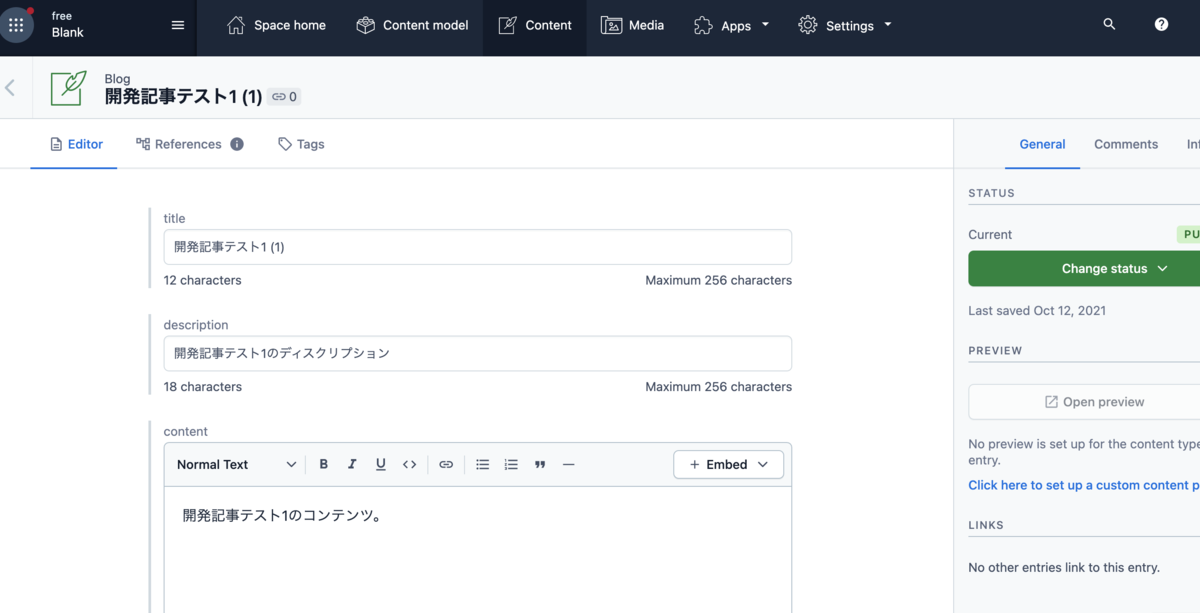Insert a numbered list
Image resolution: width=1200 pixels, height=613 pixels.
click(511, 464)
